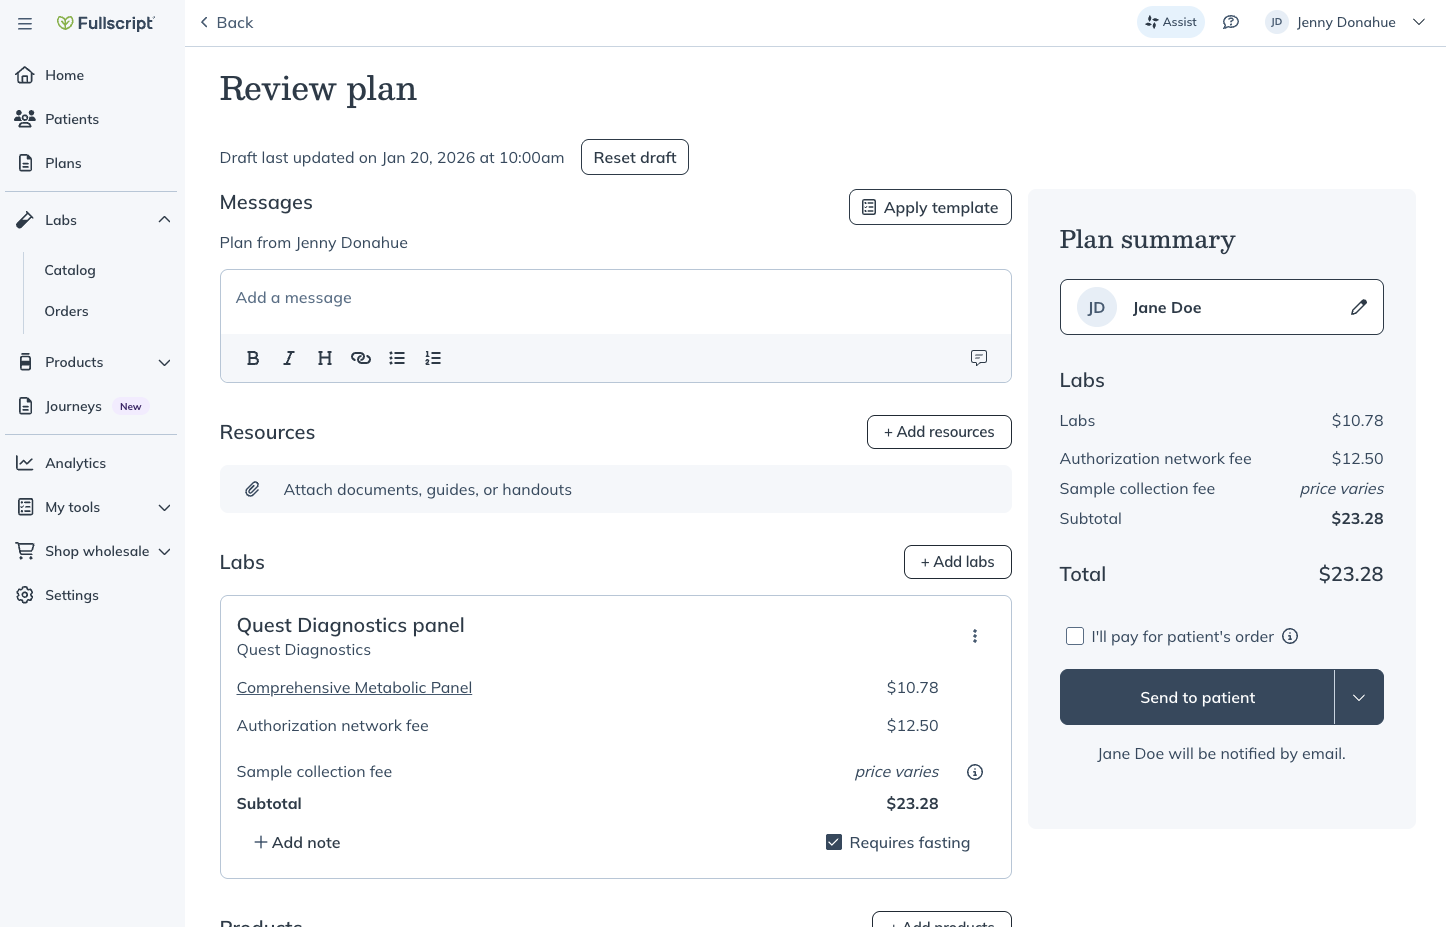Click Apply template button
The height and width of the screenshot is (927, 1446).
[930, 207]
